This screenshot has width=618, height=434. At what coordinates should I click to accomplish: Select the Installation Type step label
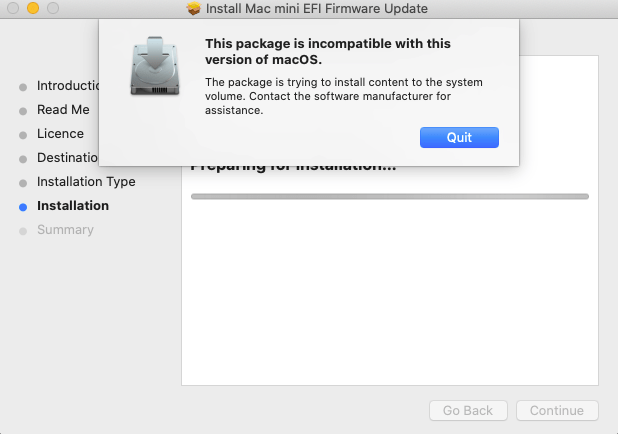click(86, 182)
